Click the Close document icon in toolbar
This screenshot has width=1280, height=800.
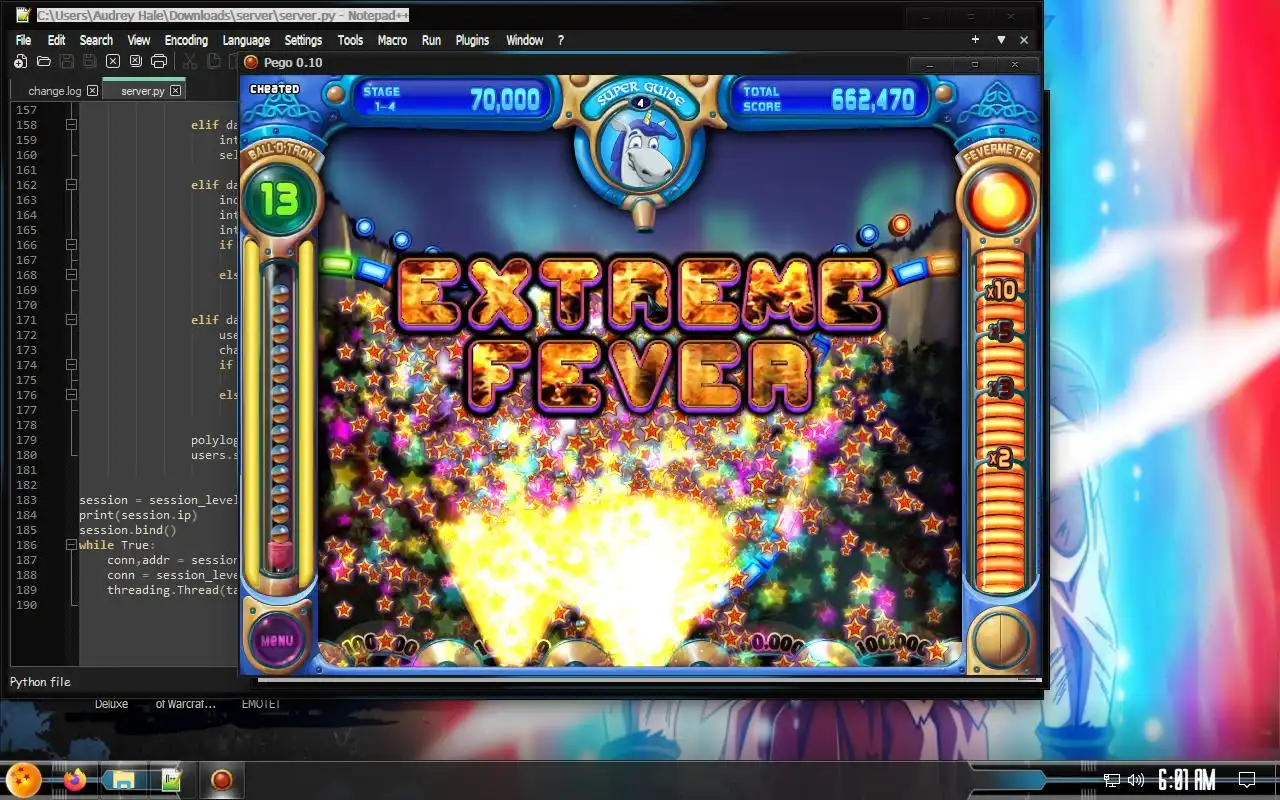click(x=113, y=62)
